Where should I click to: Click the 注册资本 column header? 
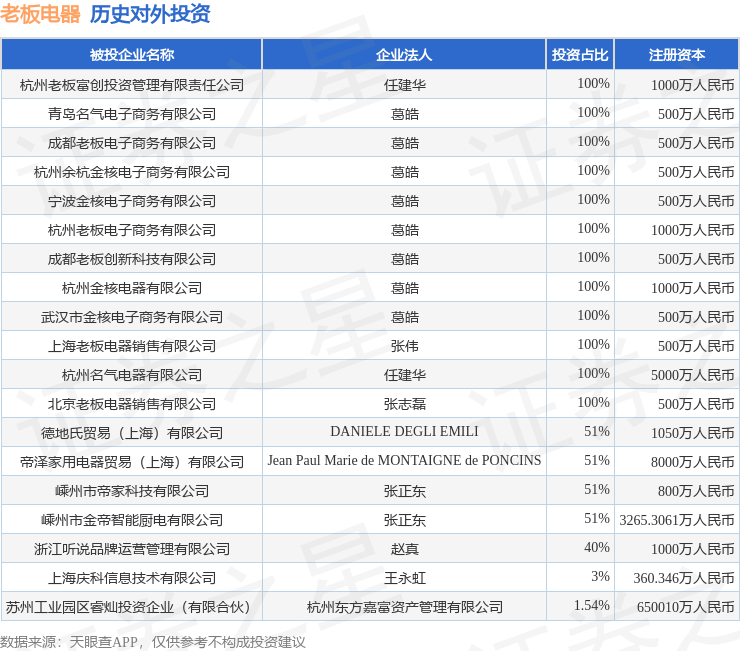click(x=677, y=55)
